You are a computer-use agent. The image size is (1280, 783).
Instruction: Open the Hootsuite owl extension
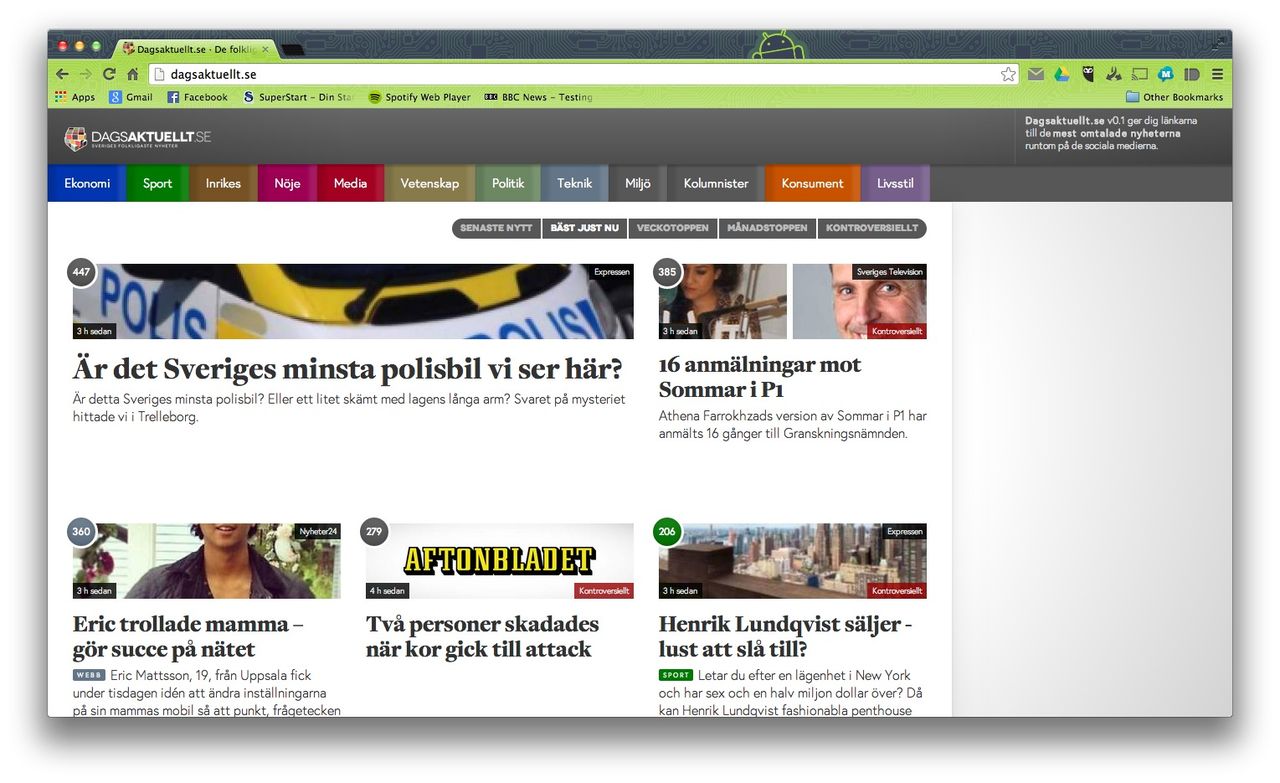(x=1088, y=74)
